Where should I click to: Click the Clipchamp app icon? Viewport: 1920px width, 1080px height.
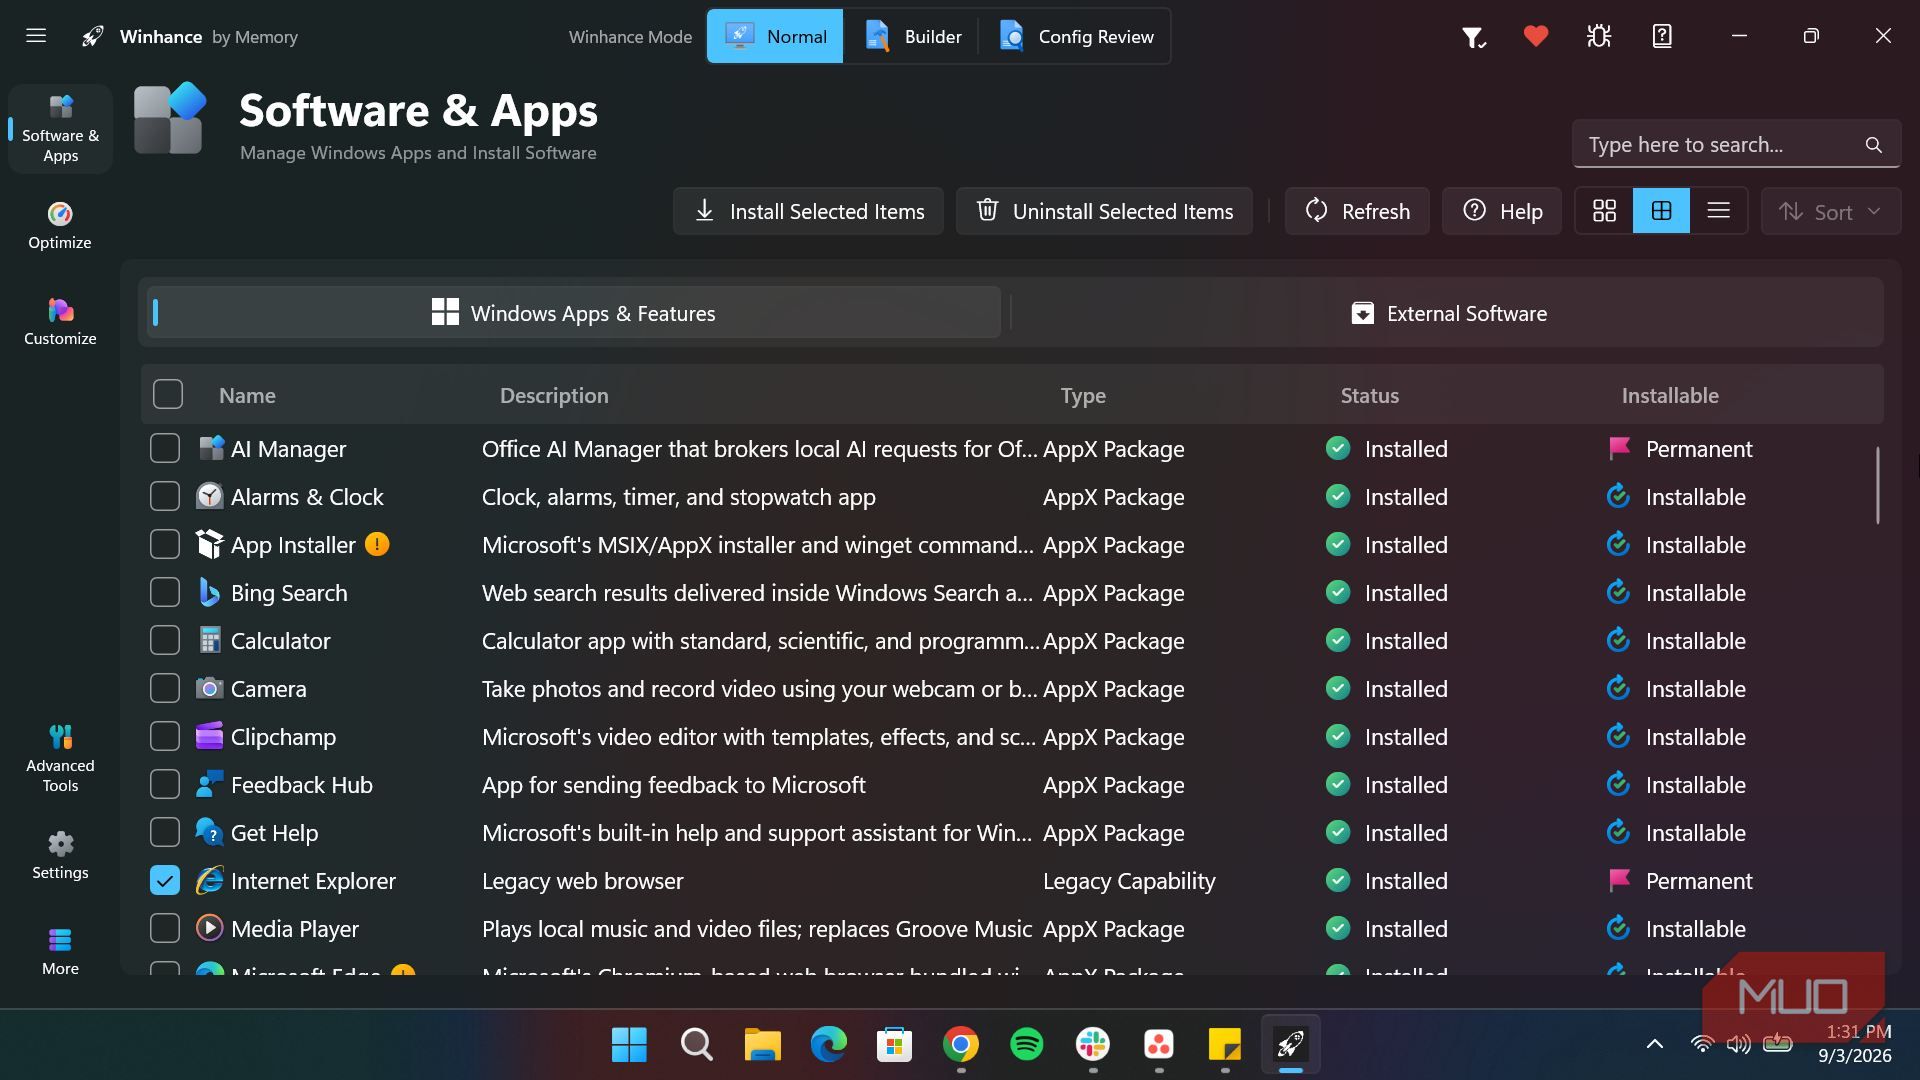209,736
